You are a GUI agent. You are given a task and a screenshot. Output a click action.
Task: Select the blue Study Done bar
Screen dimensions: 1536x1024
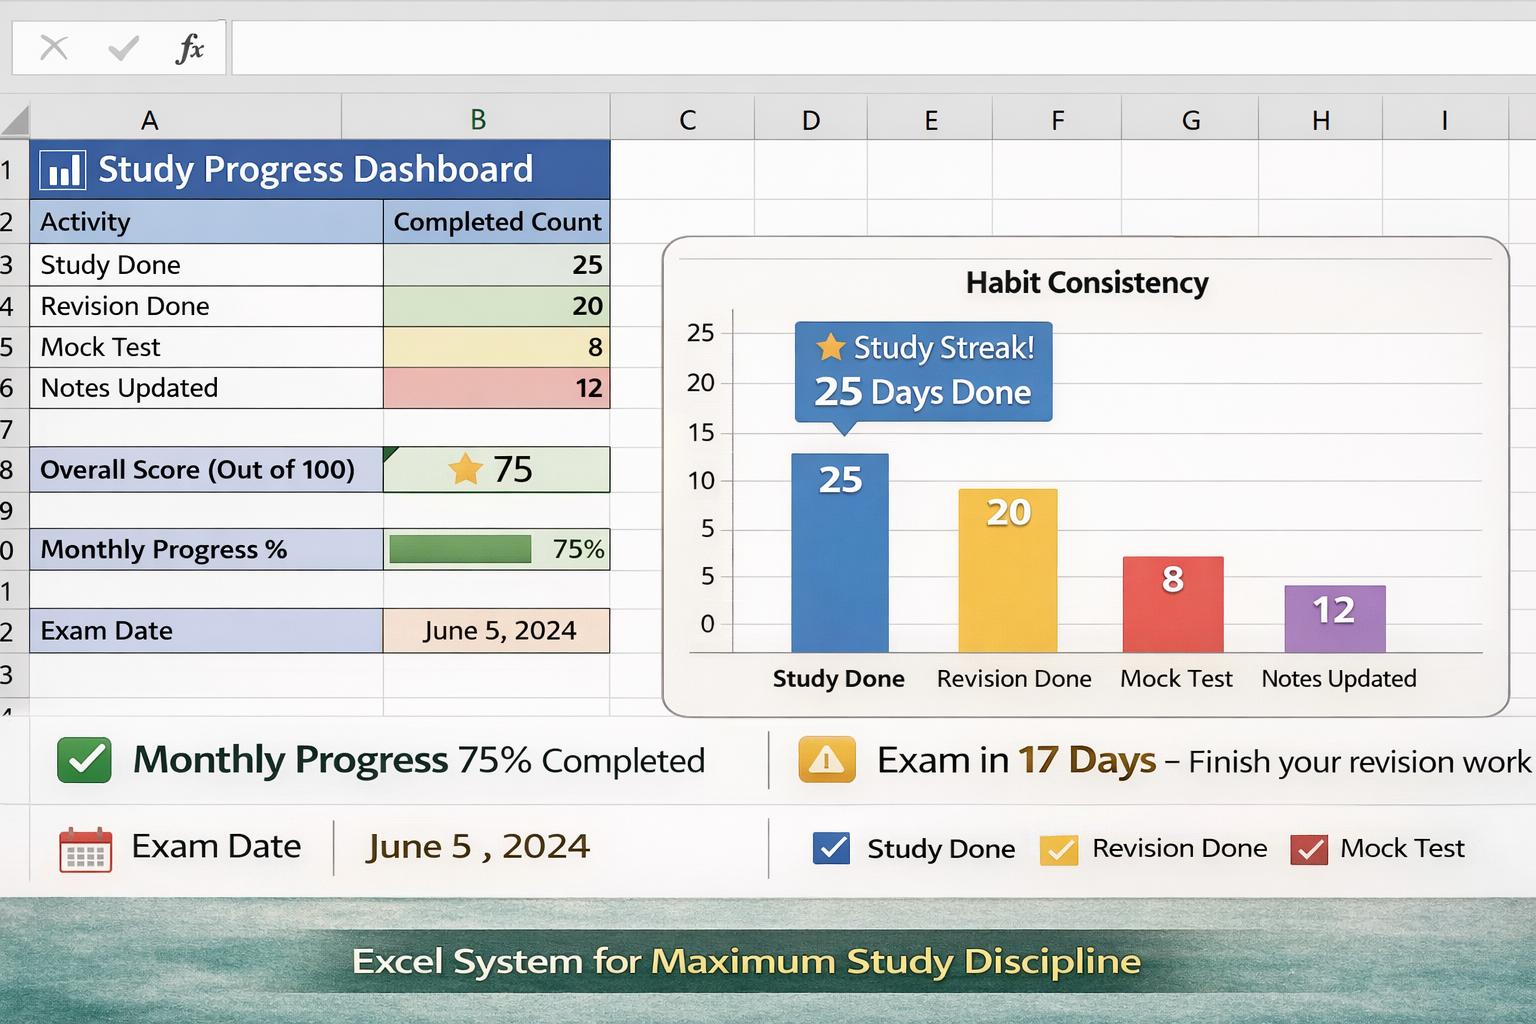point(840,553)
